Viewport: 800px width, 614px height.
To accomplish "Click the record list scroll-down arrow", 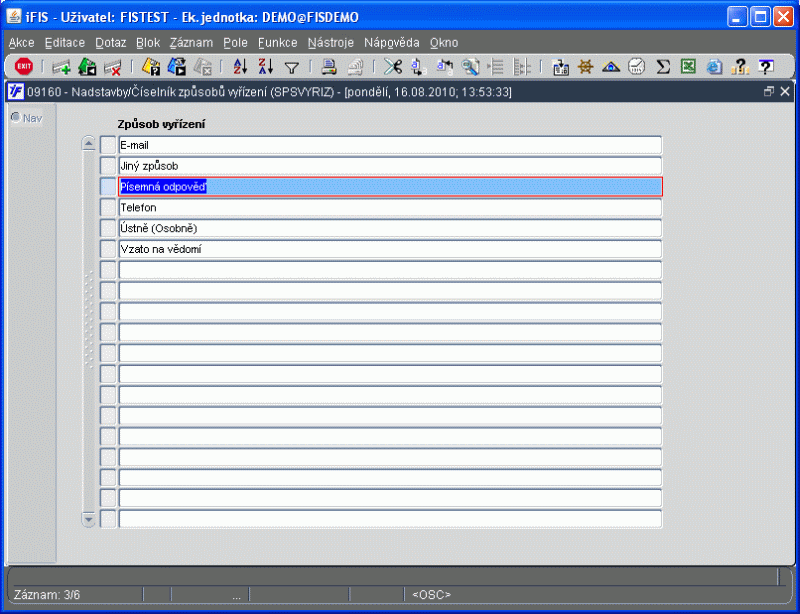I will click(x=88, y=520).
